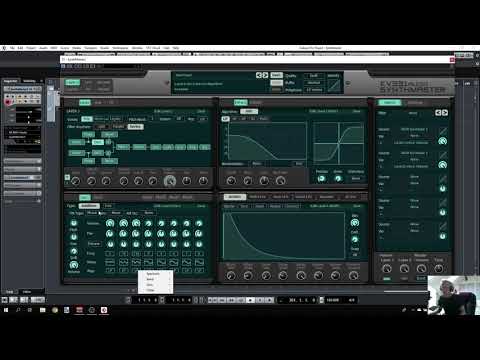This screenshot has height=360, width=480.
Task: Click the large hovered knob in layer panel
Action: 170,181
